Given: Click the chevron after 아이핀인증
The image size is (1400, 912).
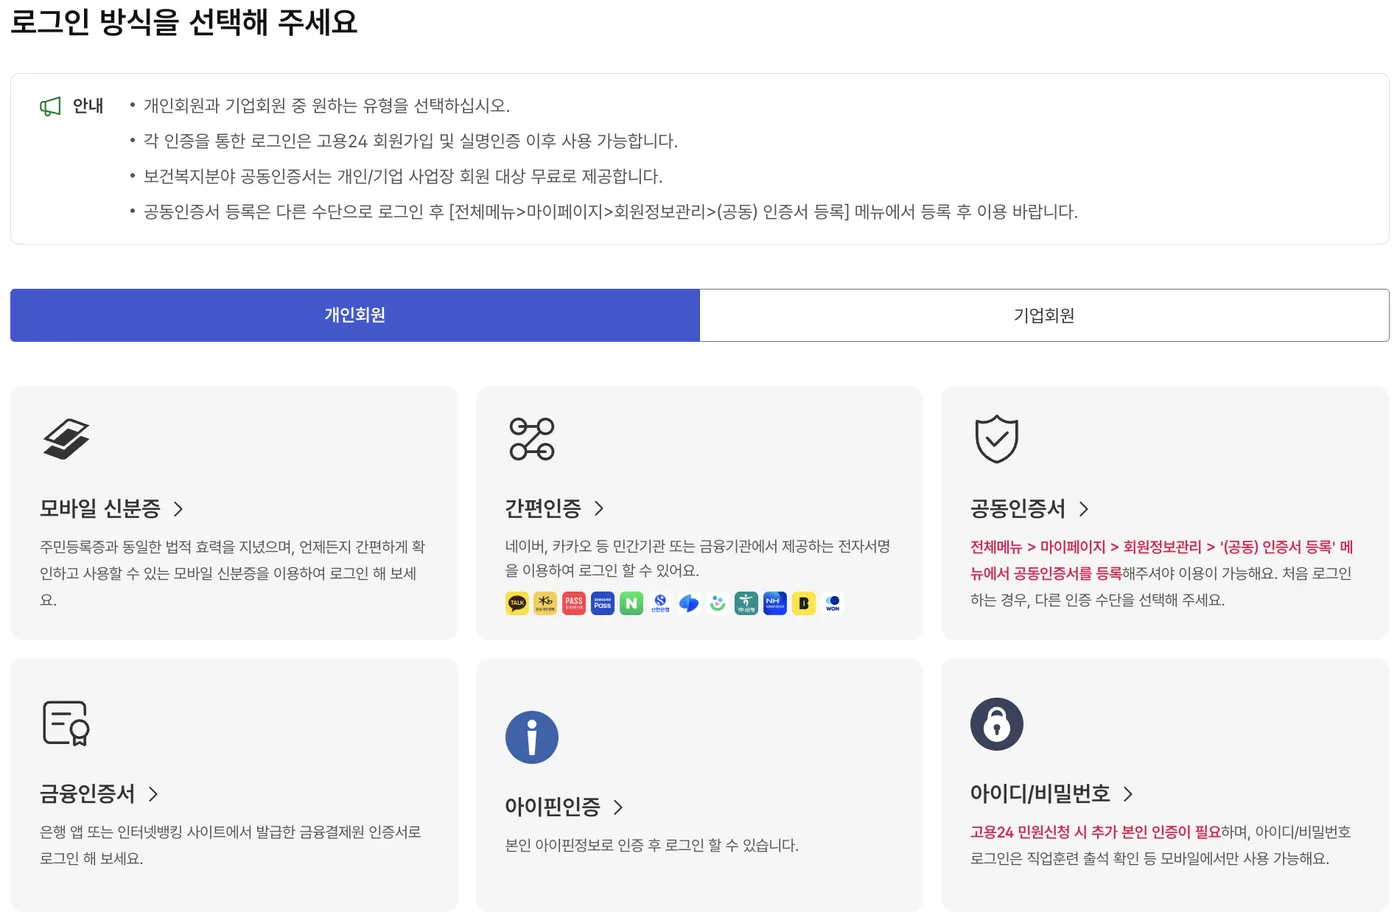Looking at the screenshot, I should coord(618,808).
